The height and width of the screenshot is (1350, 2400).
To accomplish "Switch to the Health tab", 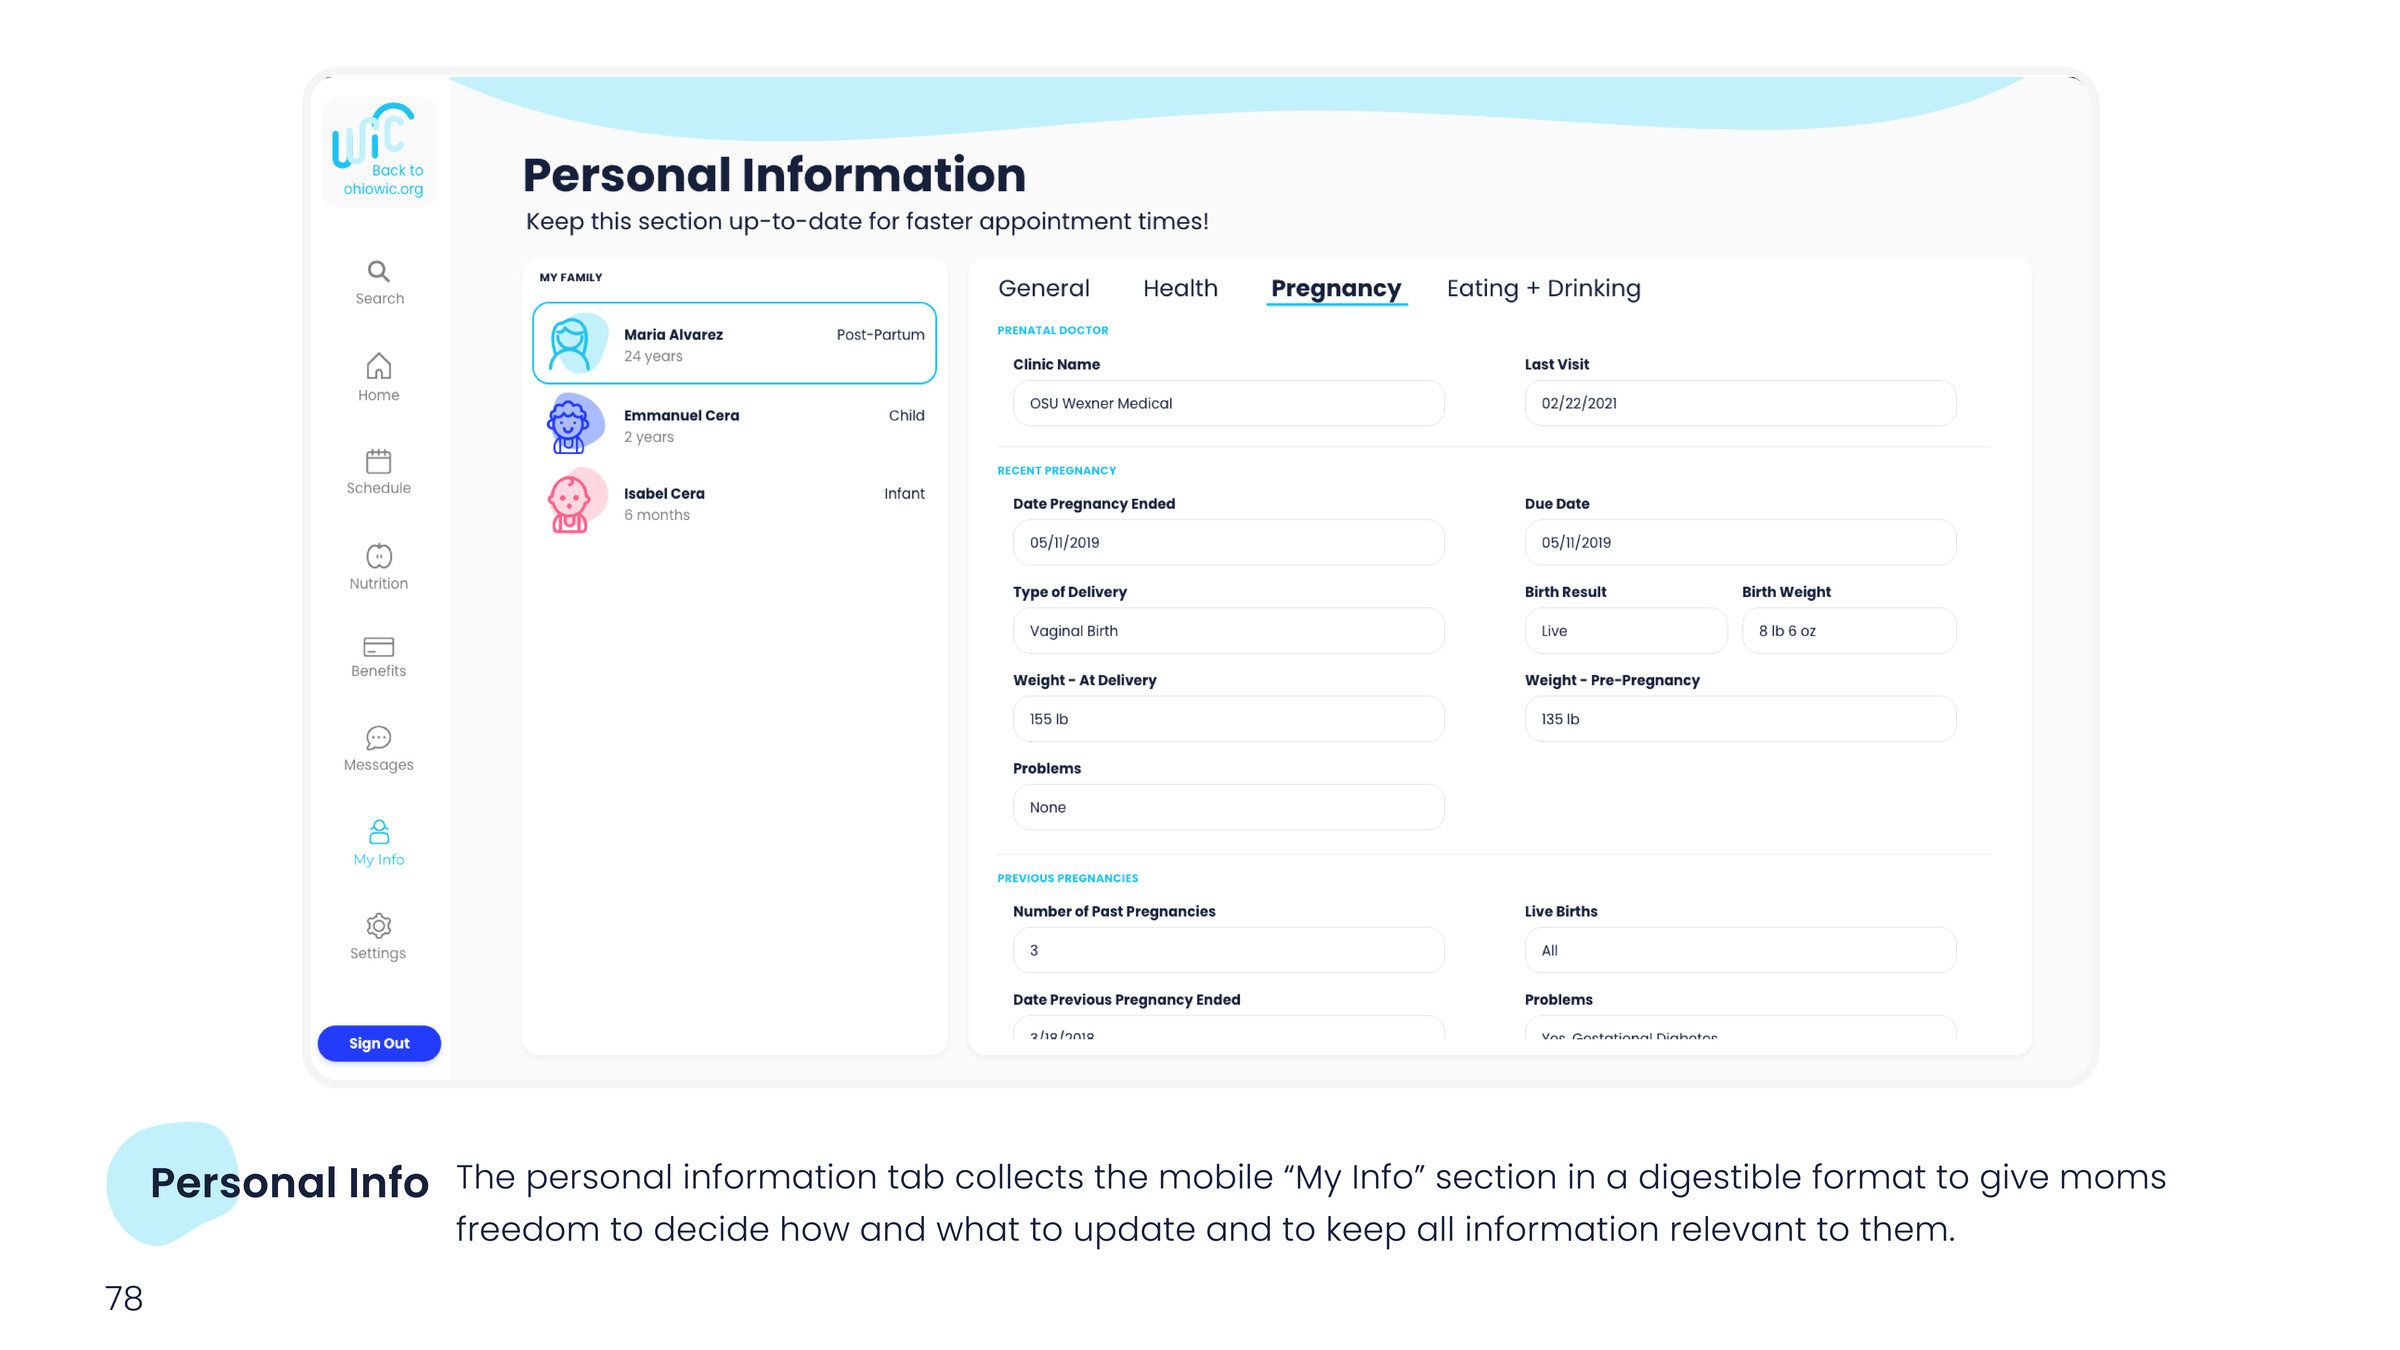I will point(1180,288).
